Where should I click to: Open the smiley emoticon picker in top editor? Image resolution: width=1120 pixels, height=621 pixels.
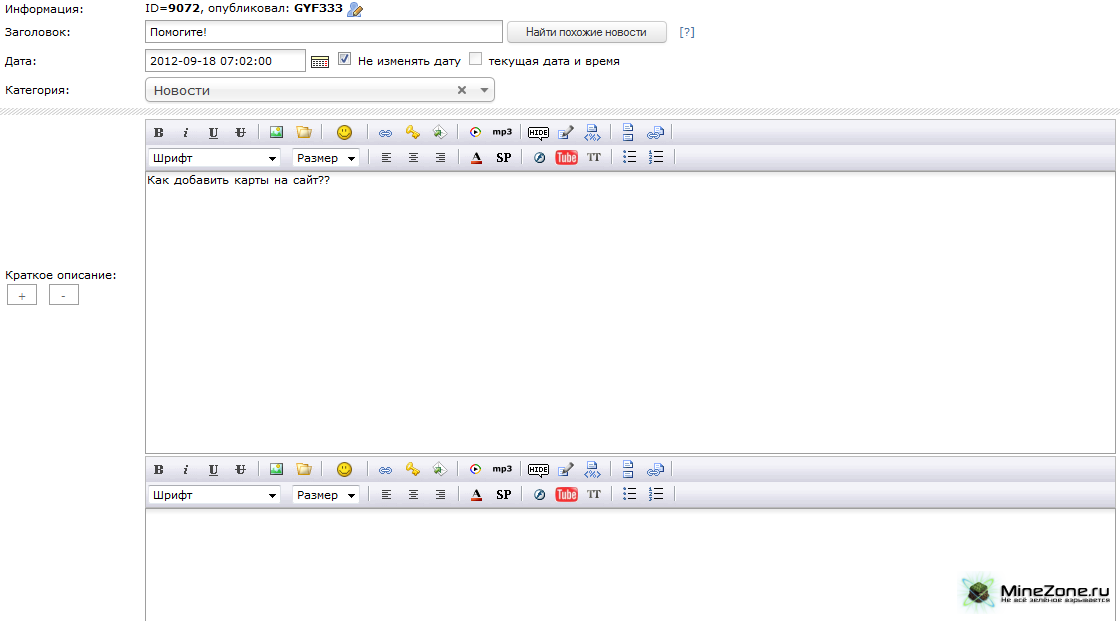344,132
